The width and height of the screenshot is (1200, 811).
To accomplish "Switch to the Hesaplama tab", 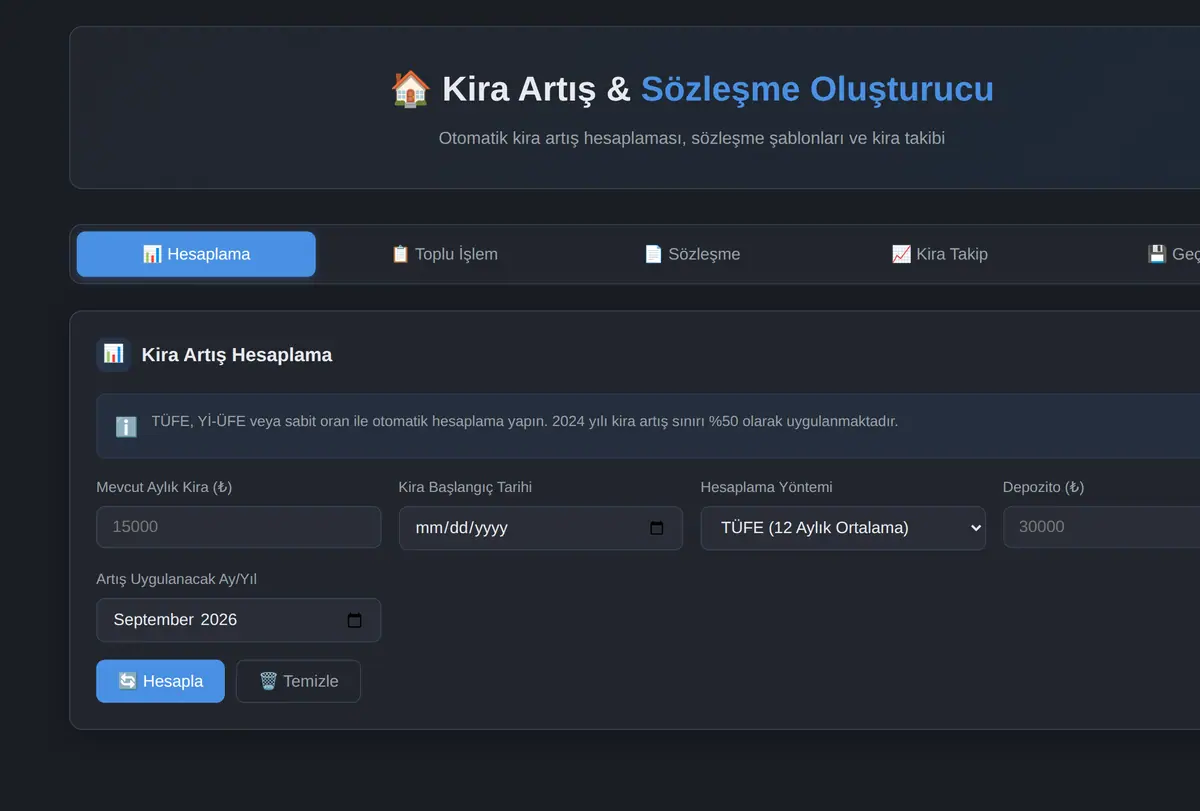I will (x=196, y=254).
